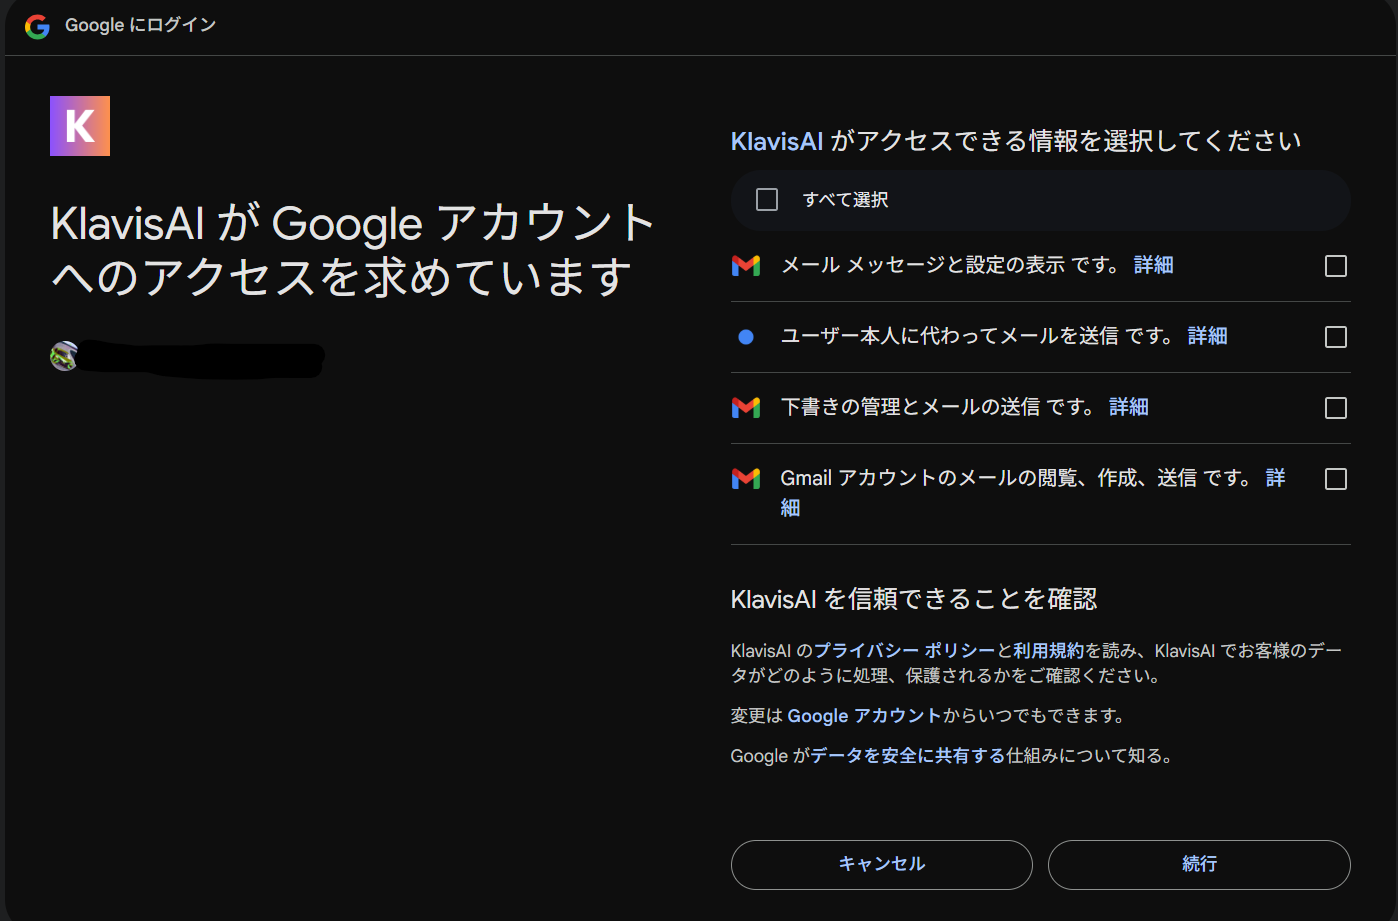The height and width of the screenshot is (921, 1398).
Task: Click Gmail icon beside 下書きの管理とメールの送信
Action: [746, 407]
